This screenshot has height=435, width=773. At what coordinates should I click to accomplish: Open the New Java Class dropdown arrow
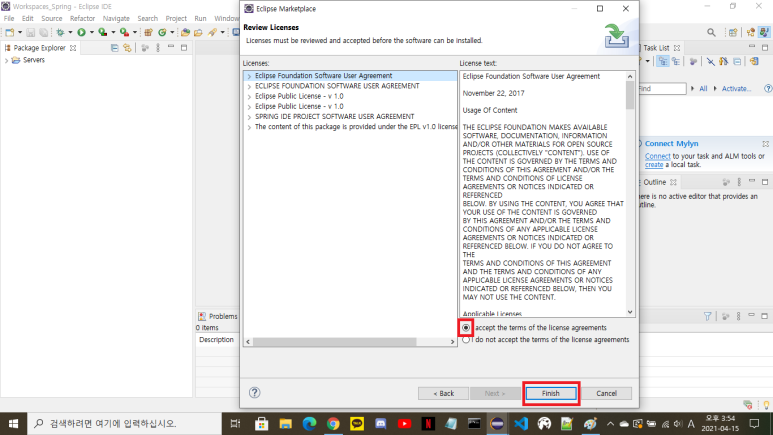tap(172, 33)
